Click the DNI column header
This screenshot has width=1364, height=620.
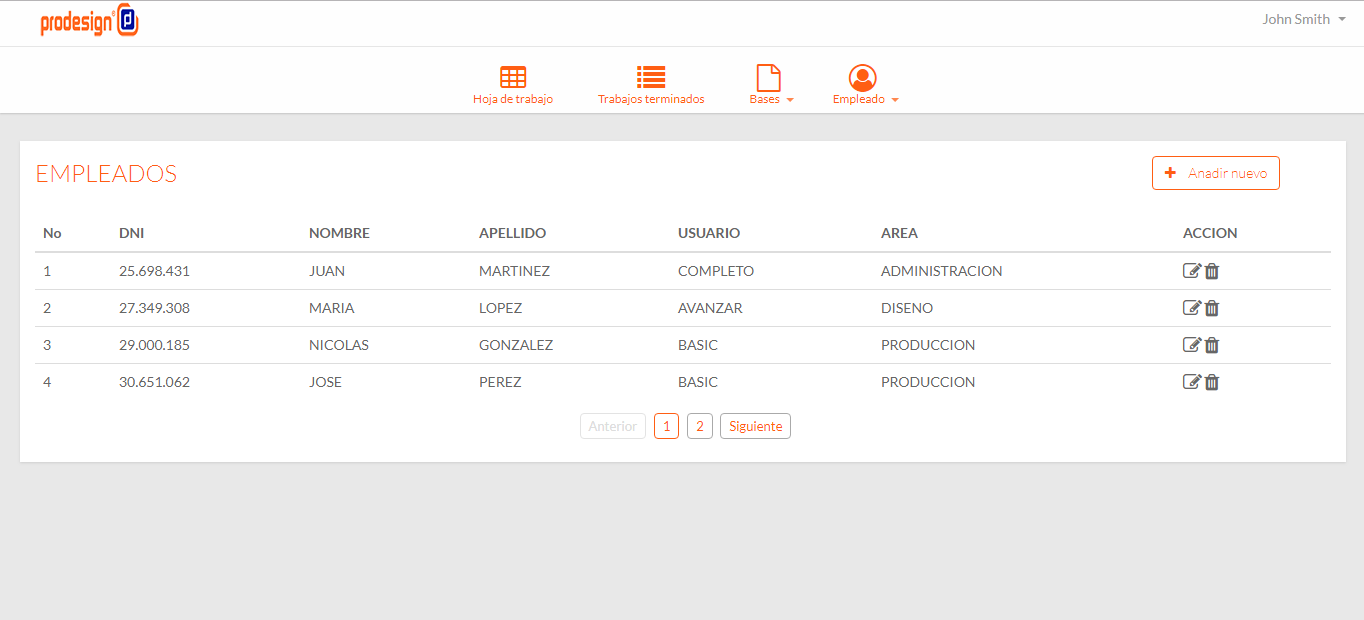click(x=131, y=233)
